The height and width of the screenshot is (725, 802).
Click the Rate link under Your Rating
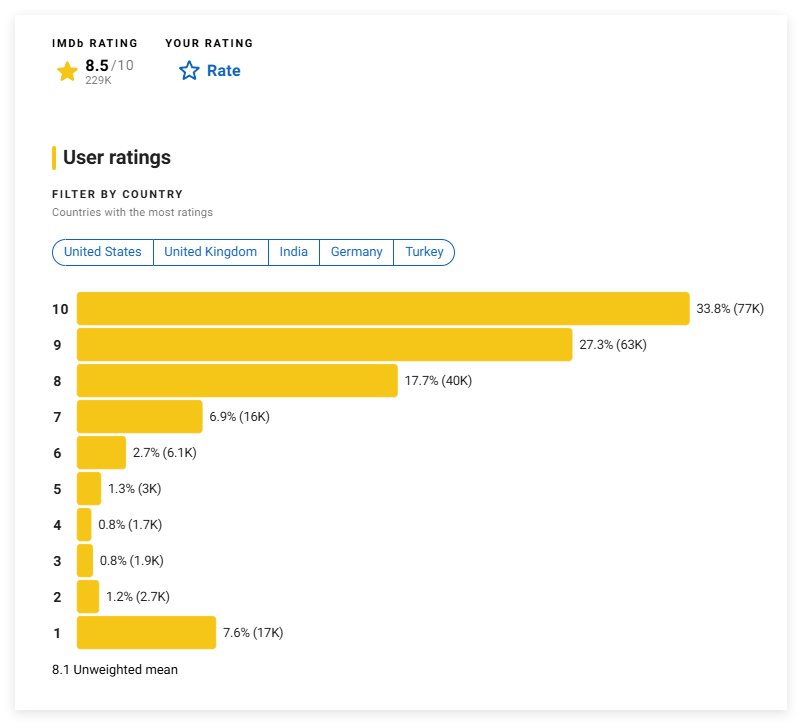click(224, 71)
